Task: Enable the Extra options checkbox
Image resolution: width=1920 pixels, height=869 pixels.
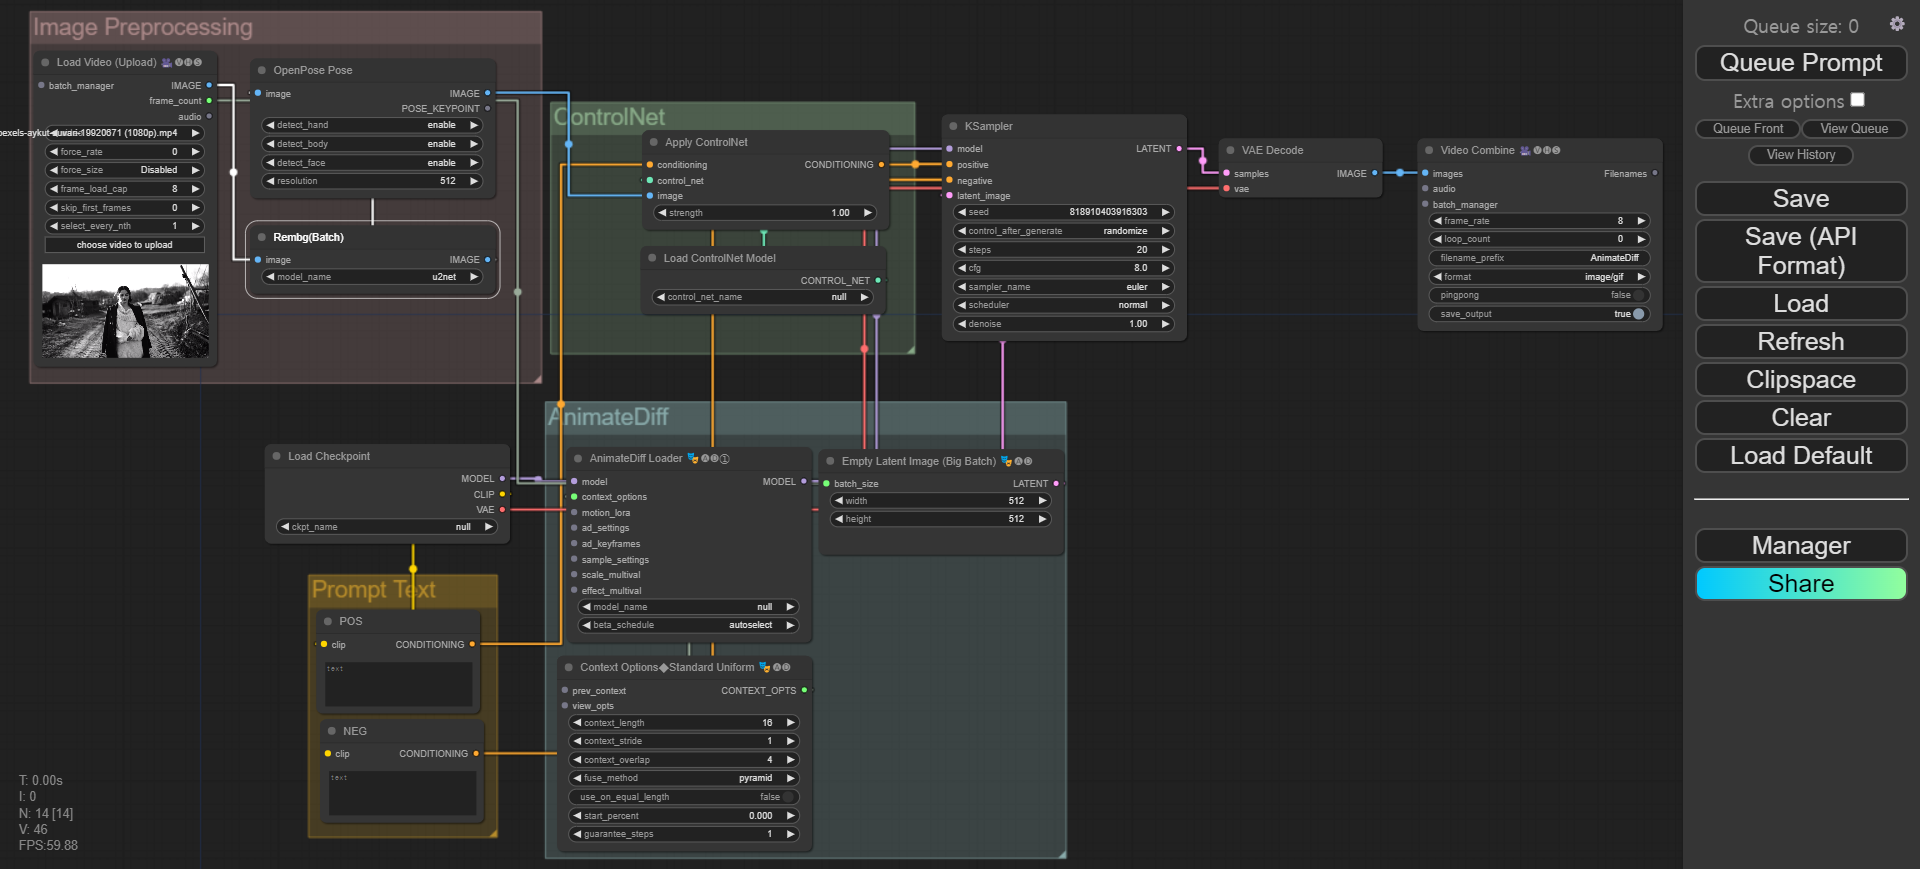Action: pyautogui.click(x=1857, y=100)
